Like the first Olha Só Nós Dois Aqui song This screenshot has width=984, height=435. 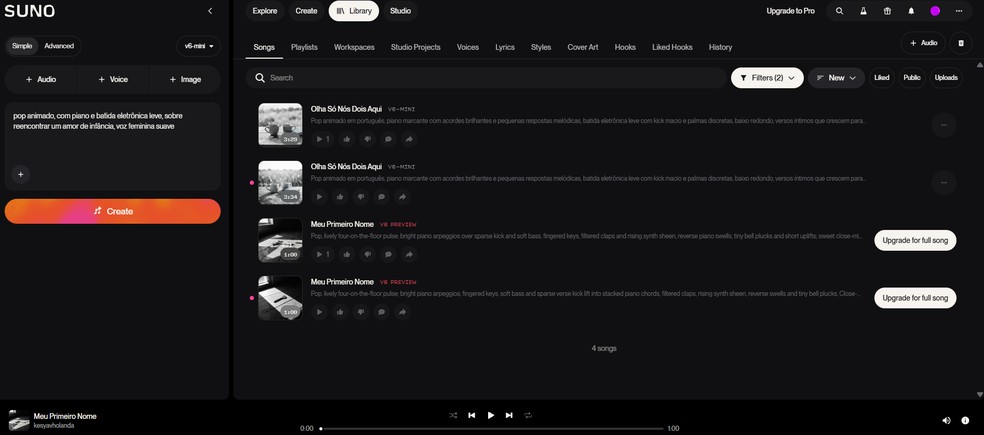[340, 139]
